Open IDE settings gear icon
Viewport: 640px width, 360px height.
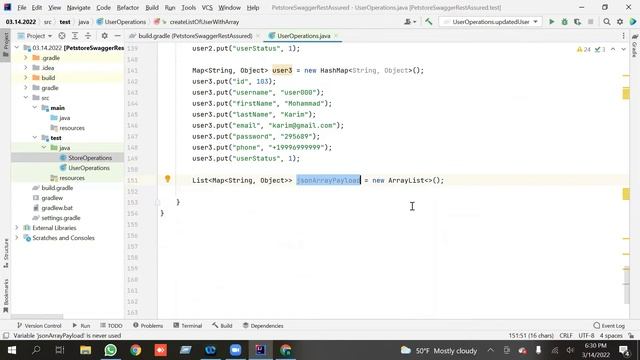point(620,22)
